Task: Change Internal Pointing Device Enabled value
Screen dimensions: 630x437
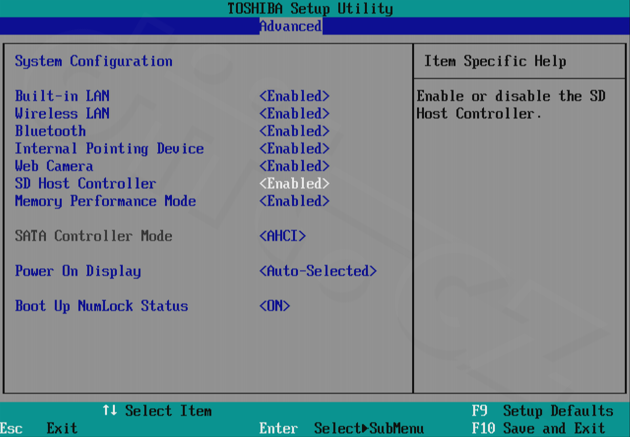Action: tap(294, 149)
